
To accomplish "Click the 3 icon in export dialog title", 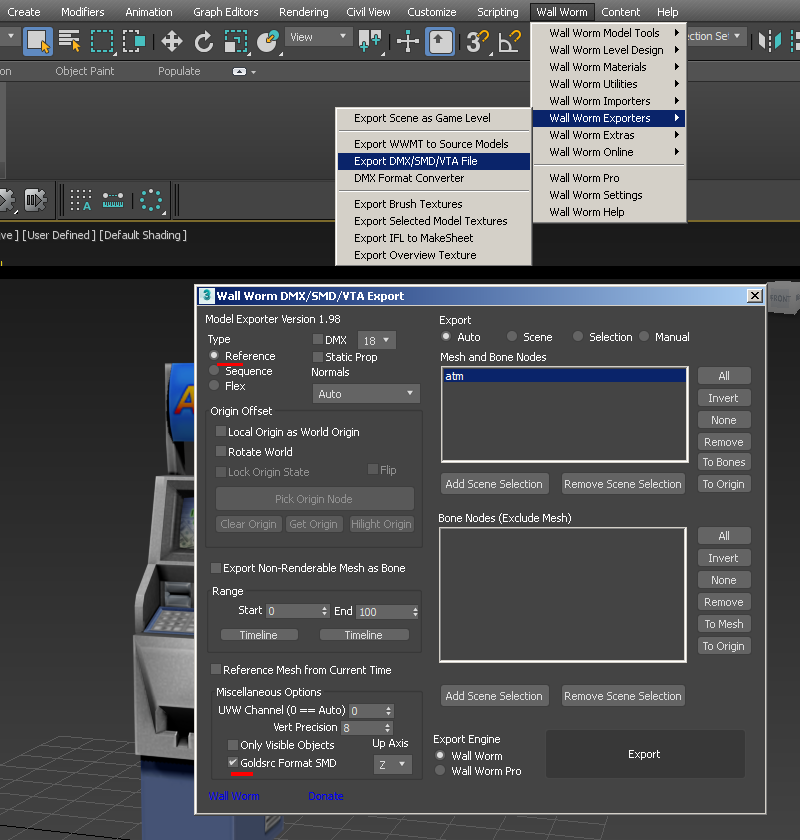I will click(206, 296).
